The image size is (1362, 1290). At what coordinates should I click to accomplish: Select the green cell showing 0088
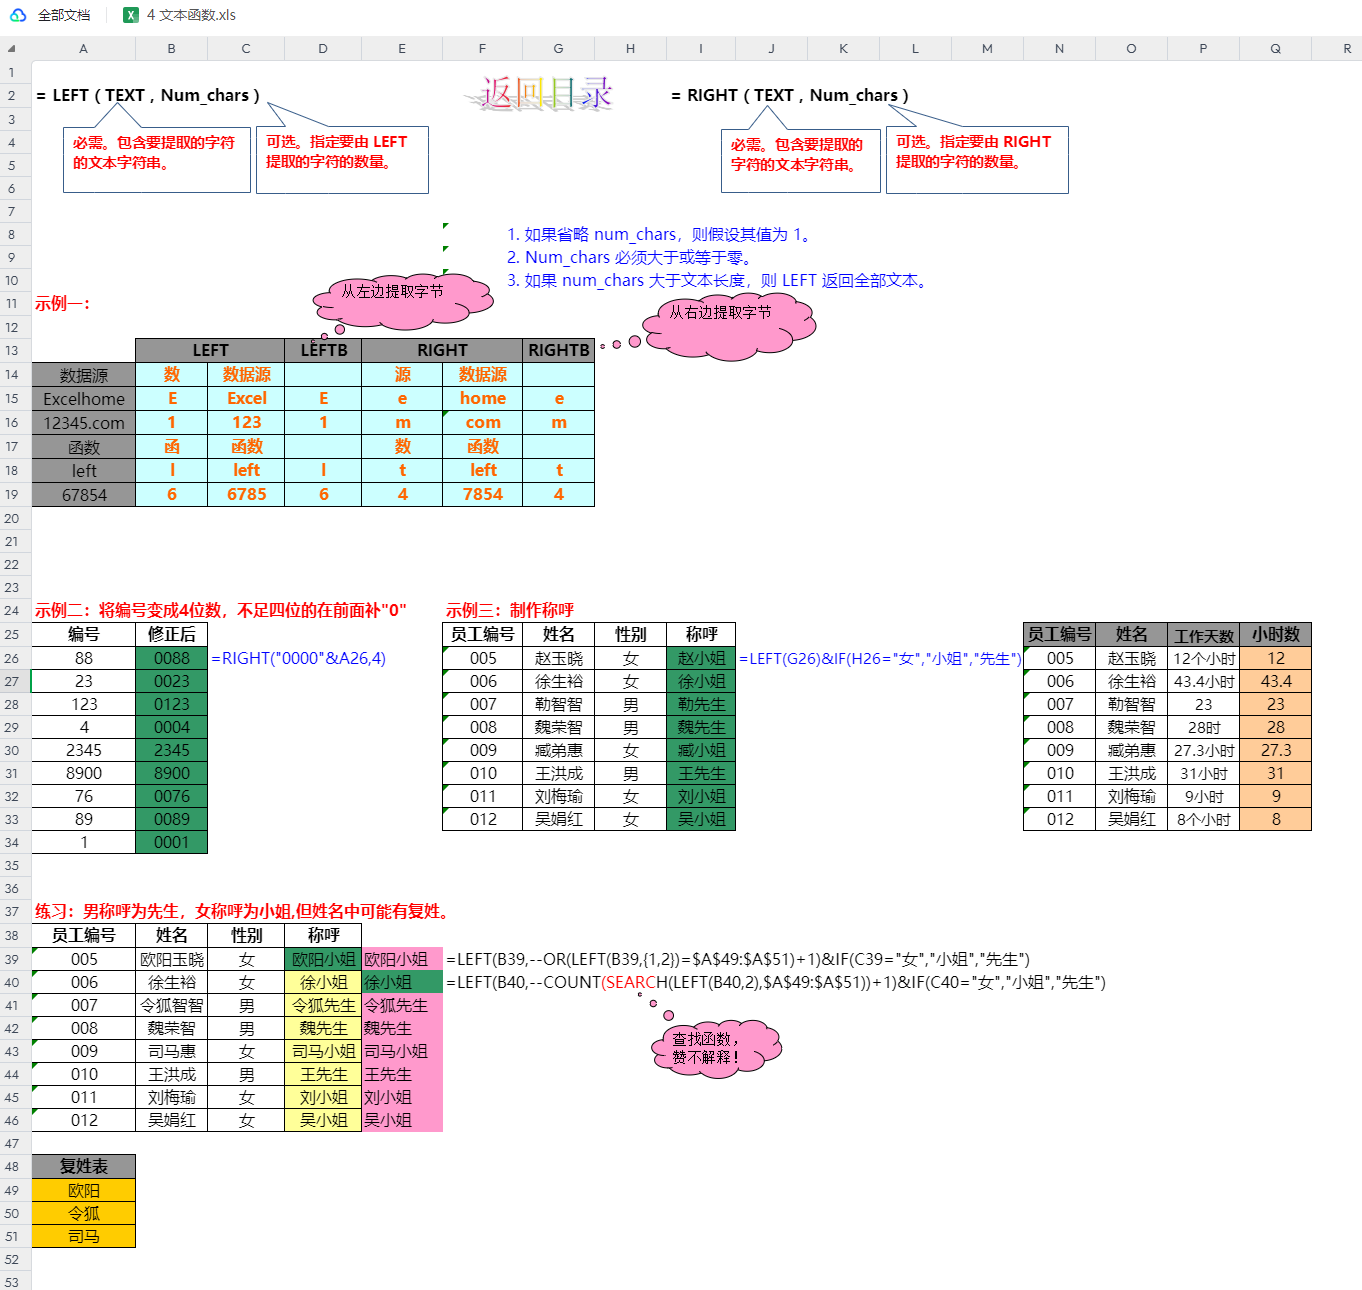tap(171, 658)
